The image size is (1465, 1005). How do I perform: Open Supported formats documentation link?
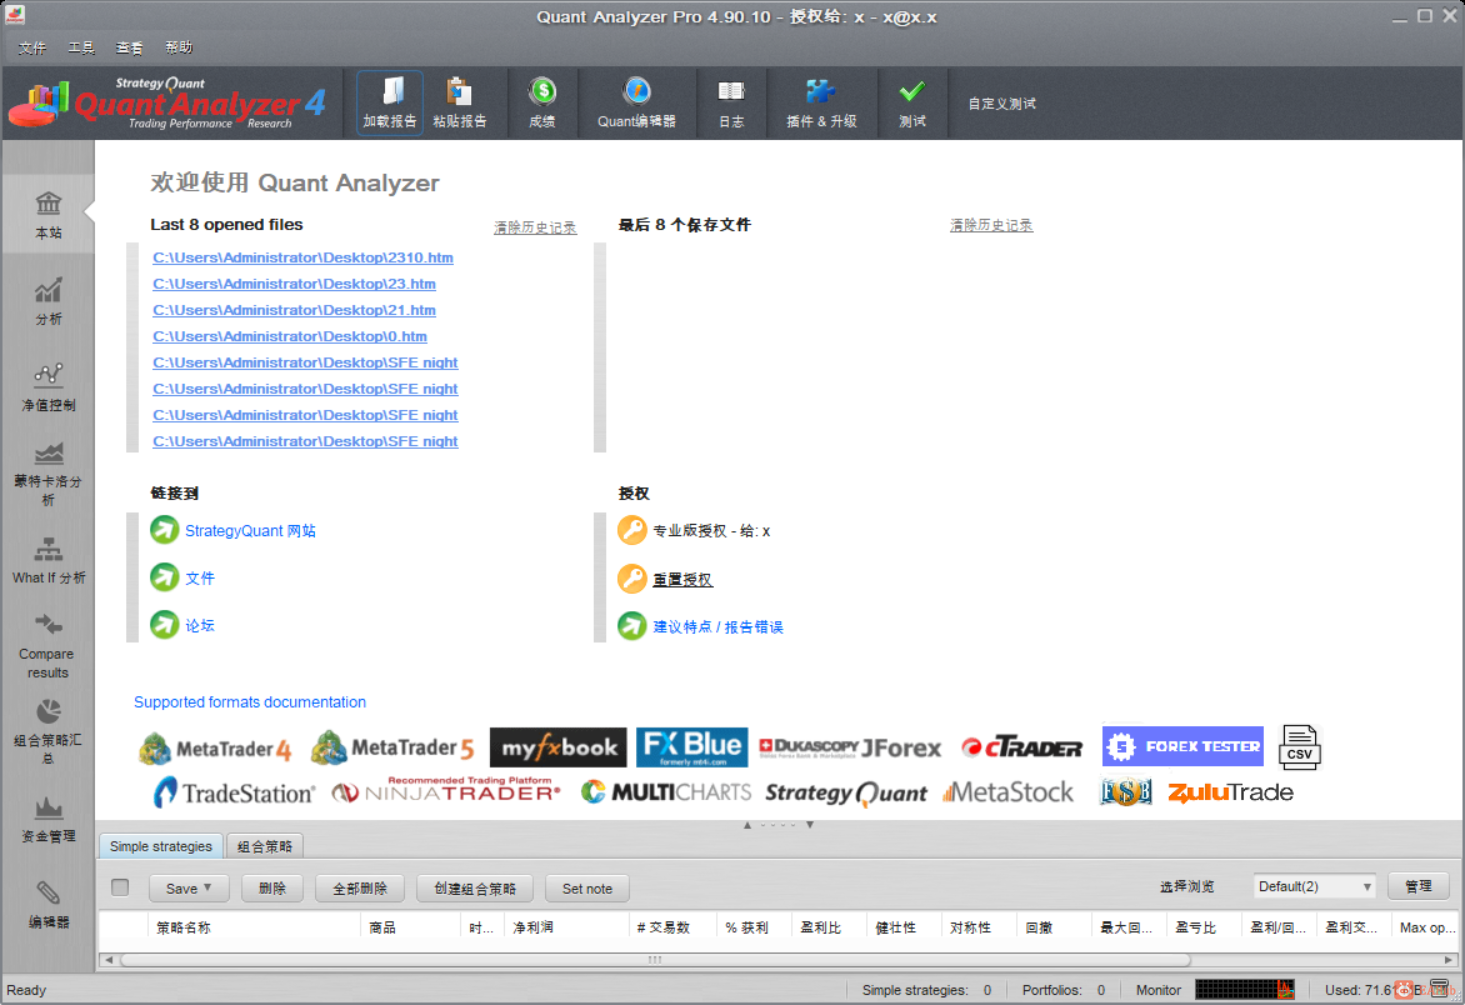click(x=250, y=702)
